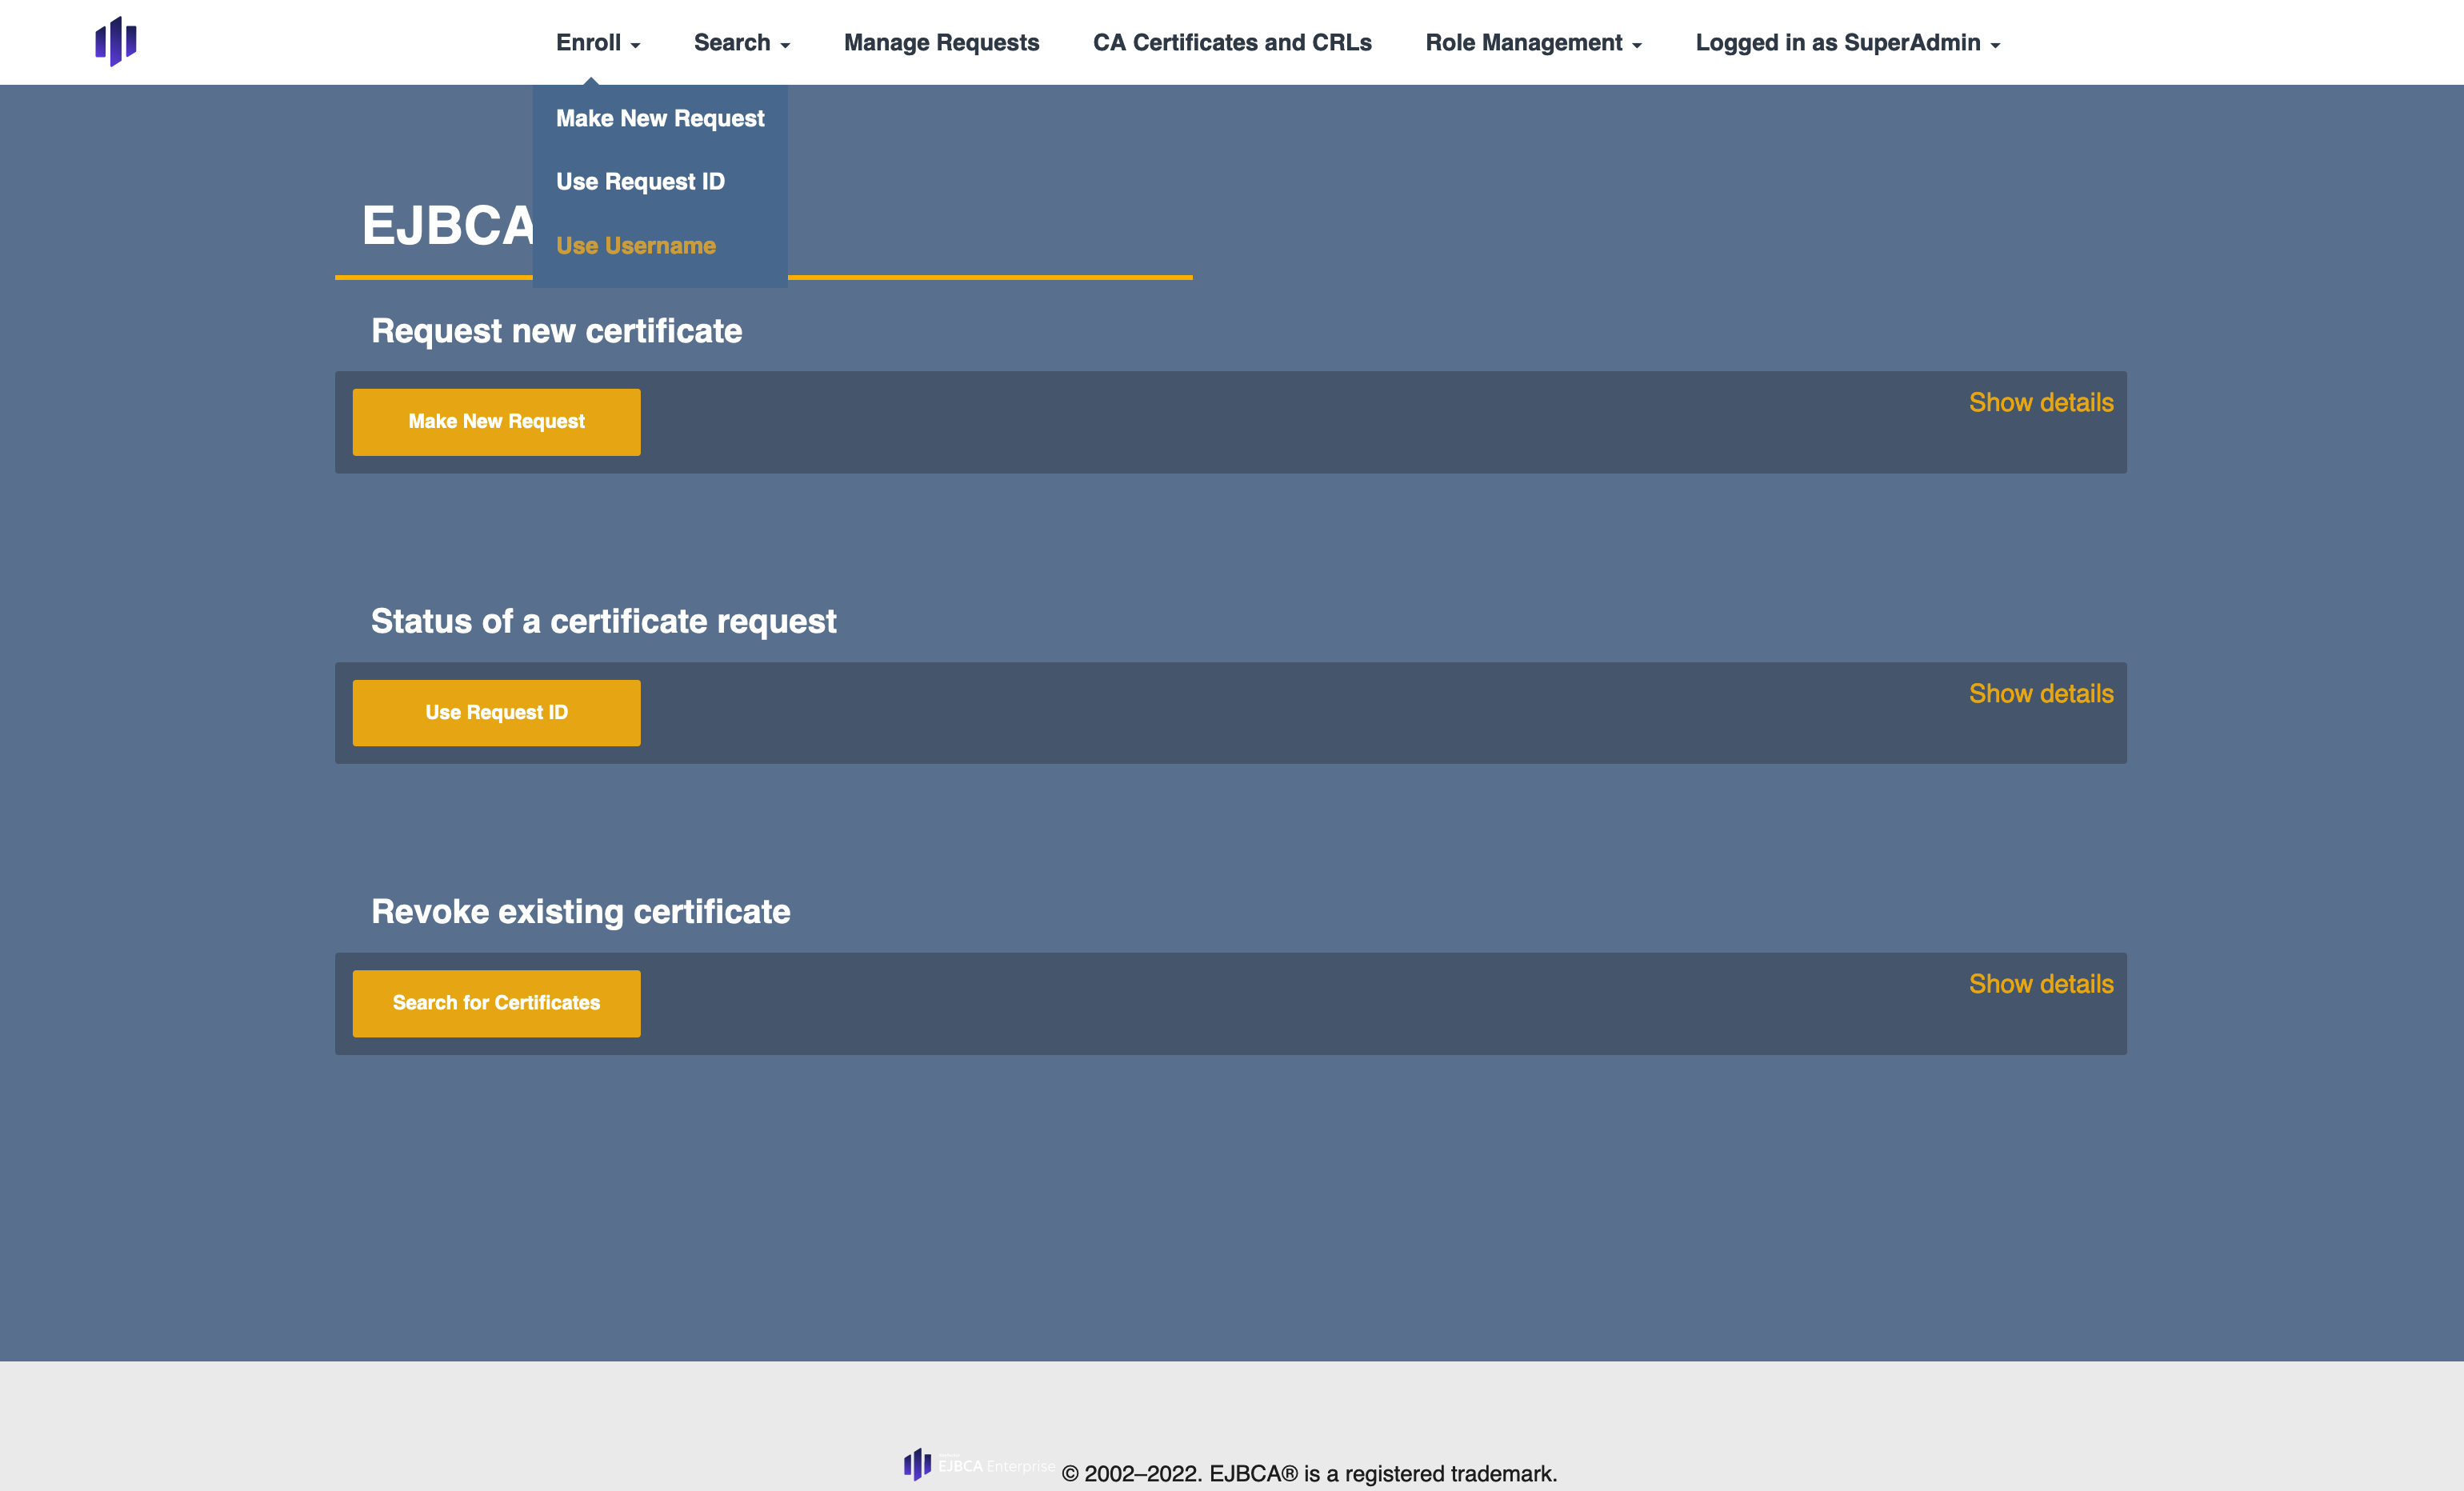The width and height of the screenshot is (2464, 1491).
Task: Click the EJBCA Enterprise logo in the footer
Action: click(x=978, y=1465)
